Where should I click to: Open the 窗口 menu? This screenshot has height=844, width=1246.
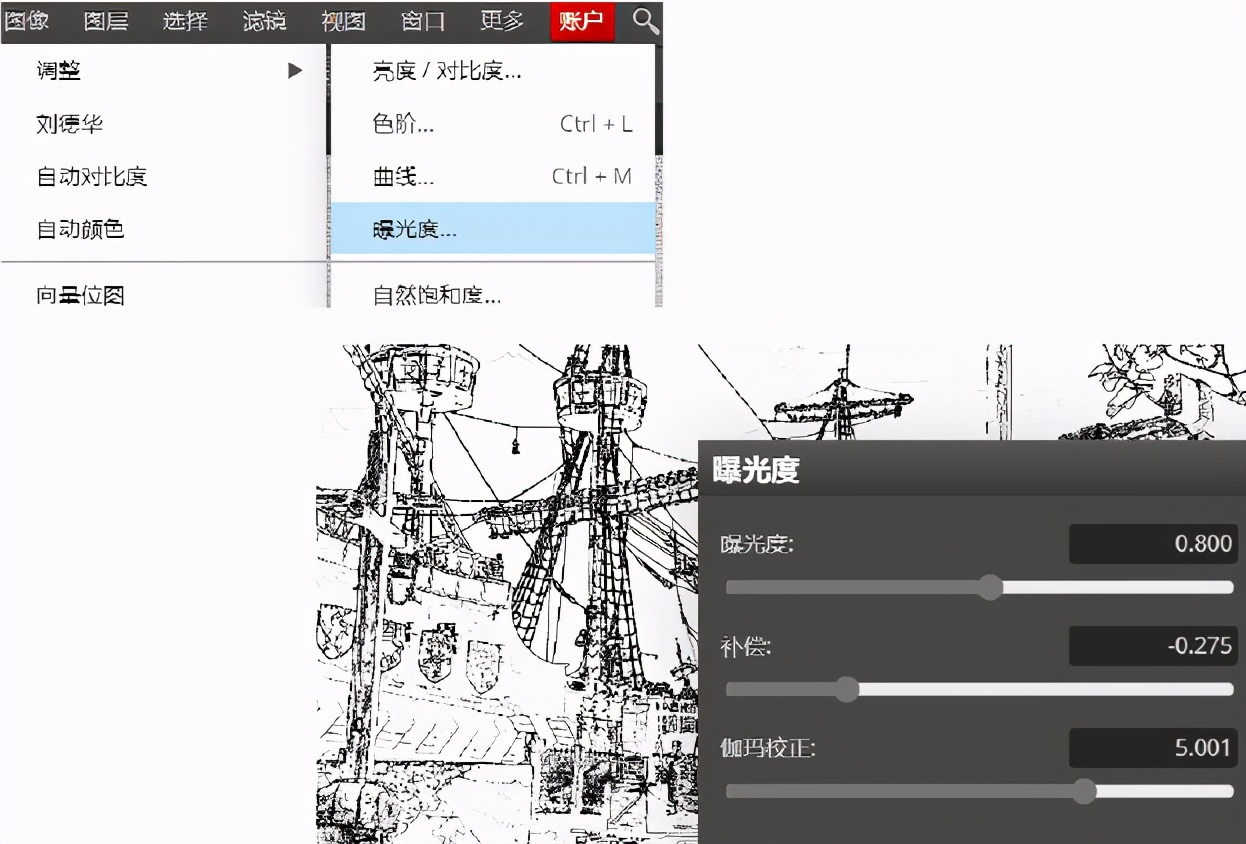[422, 21]
